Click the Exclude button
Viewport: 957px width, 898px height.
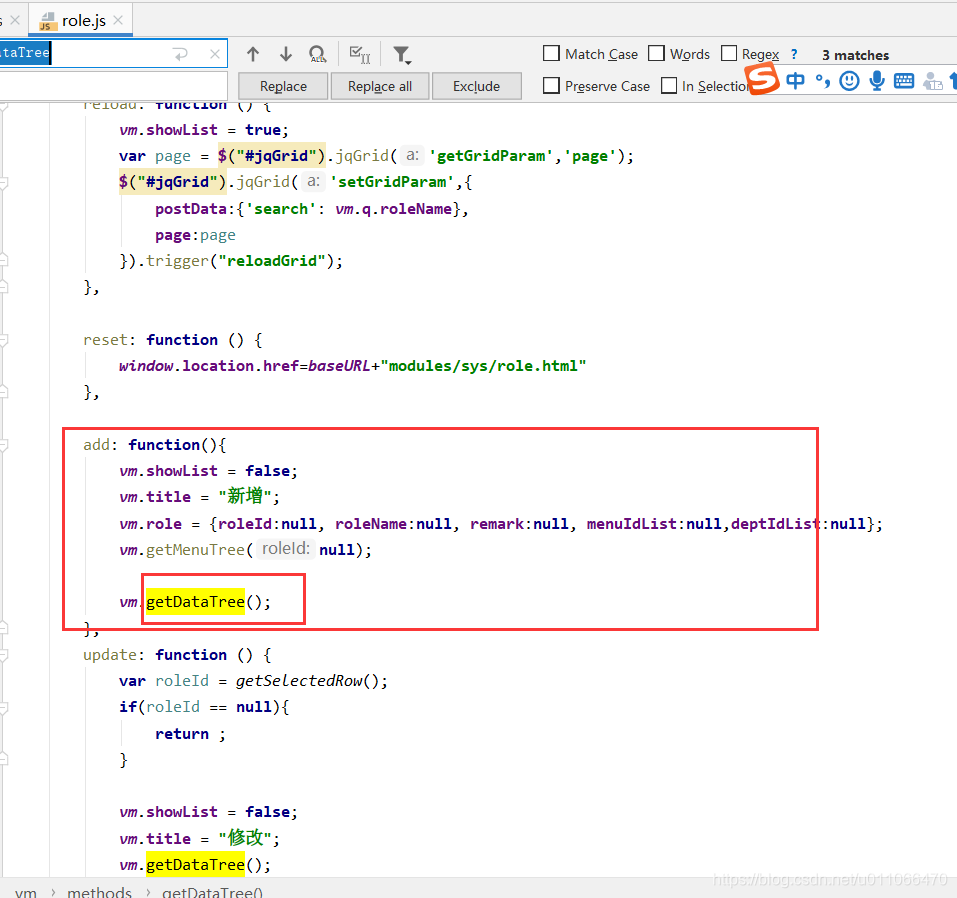click(476, 86)
